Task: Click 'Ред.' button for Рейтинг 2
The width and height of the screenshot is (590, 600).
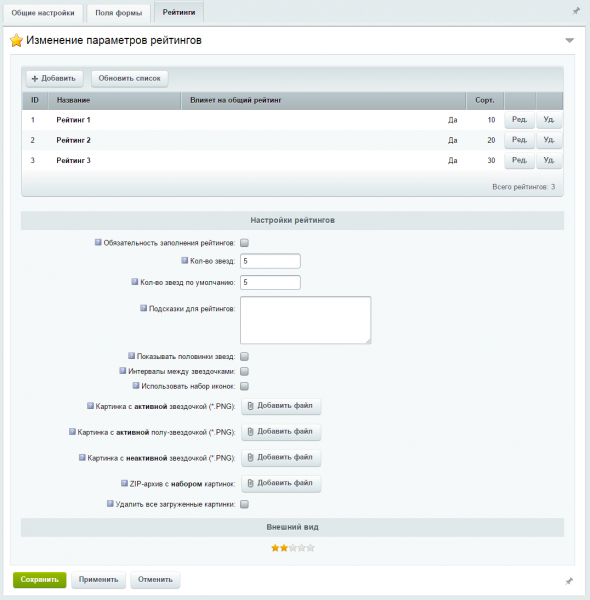Action: 519,140
